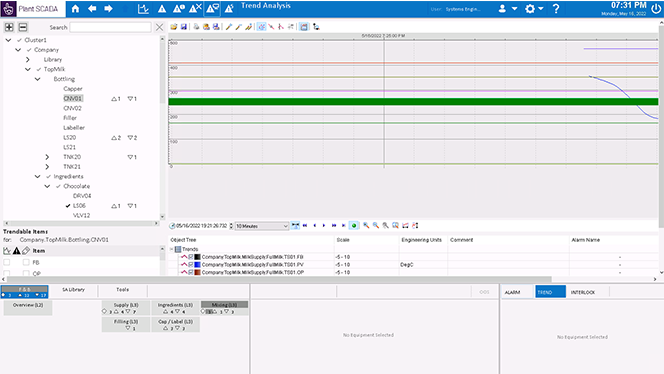Switch to the INTERLOCK tab
This screenshot has width=664, height=374.
[583, 292]
